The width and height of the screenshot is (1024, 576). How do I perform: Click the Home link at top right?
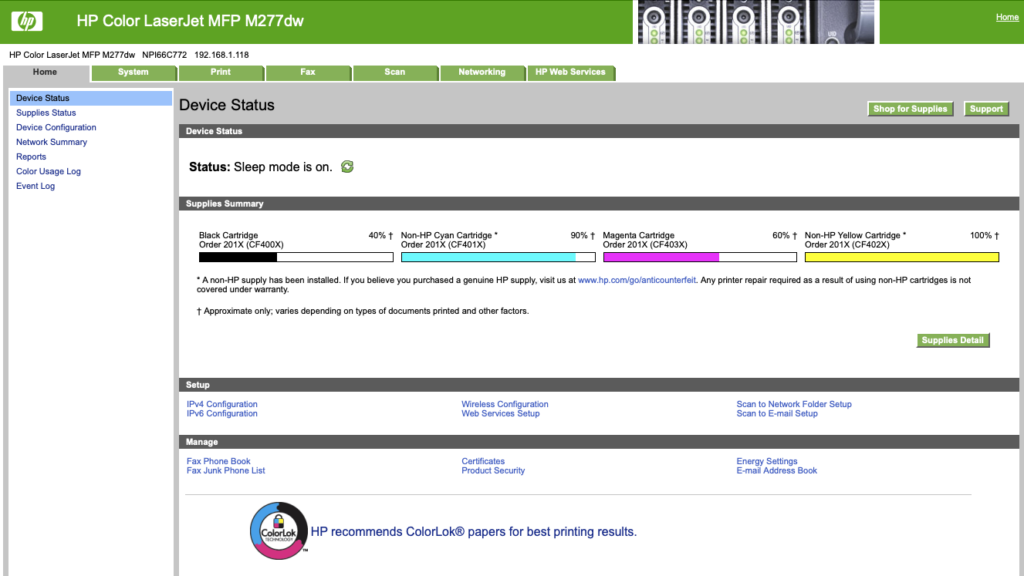[1007, 17]
